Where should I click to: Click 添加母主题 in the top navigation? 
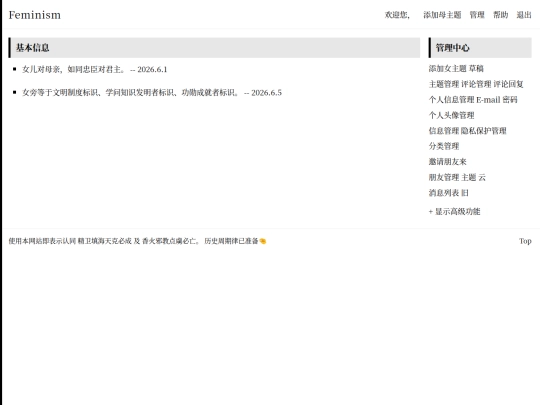442,15
